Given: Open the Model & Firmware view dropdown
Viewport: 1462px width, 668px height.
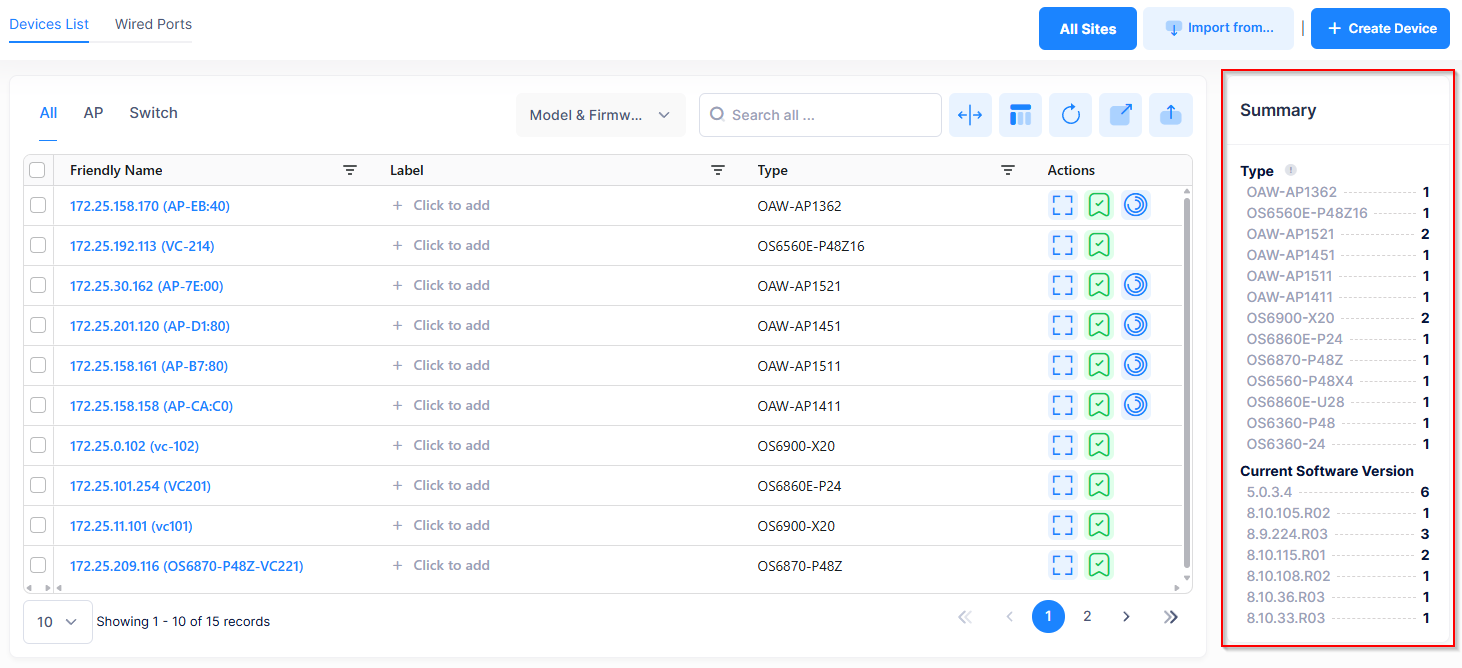Looking at the screenshot, I should (x=600, y=115).
